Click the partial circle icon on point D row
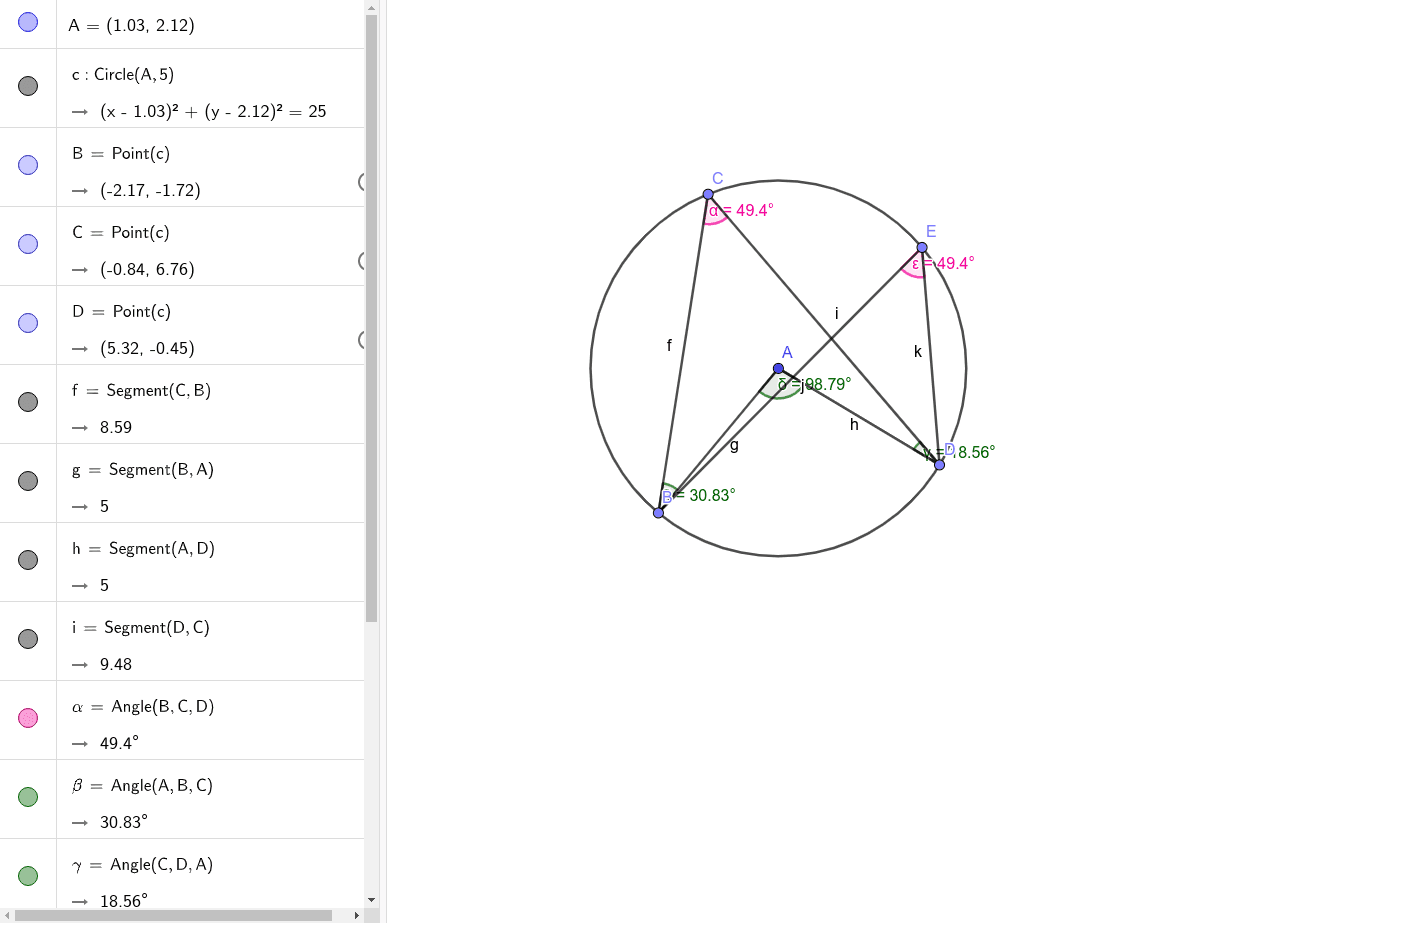 click(361, 339)
